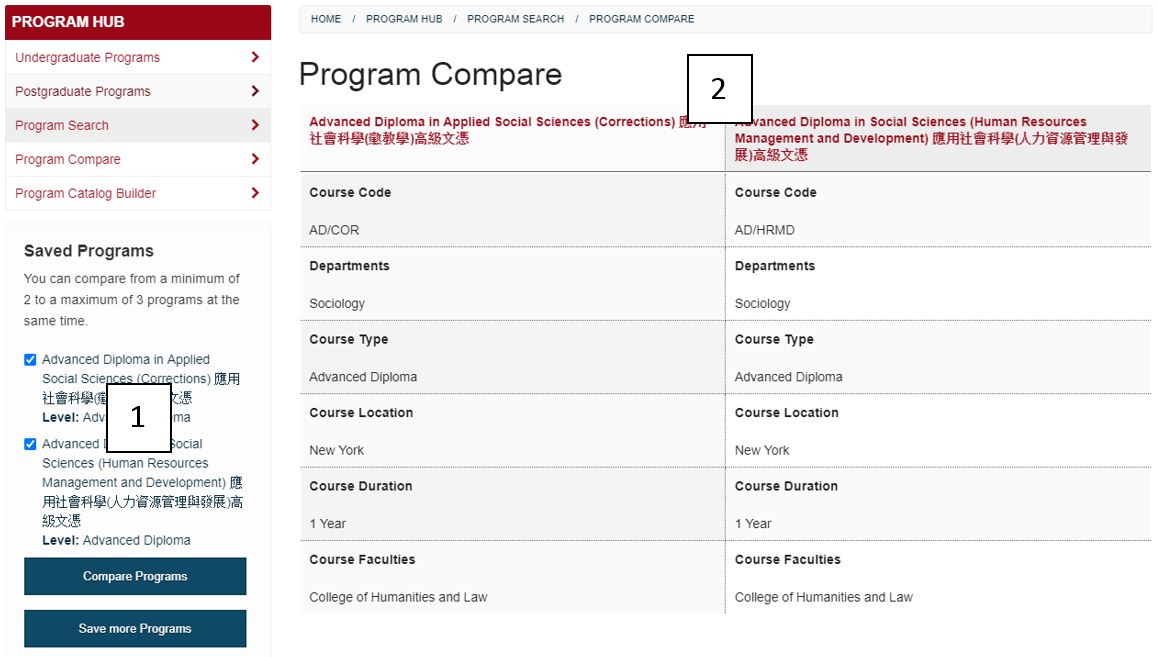This screenshot has height=657, width=1158.
Task: Go to HOME via the breadcrumb
Action: (326, 18)
